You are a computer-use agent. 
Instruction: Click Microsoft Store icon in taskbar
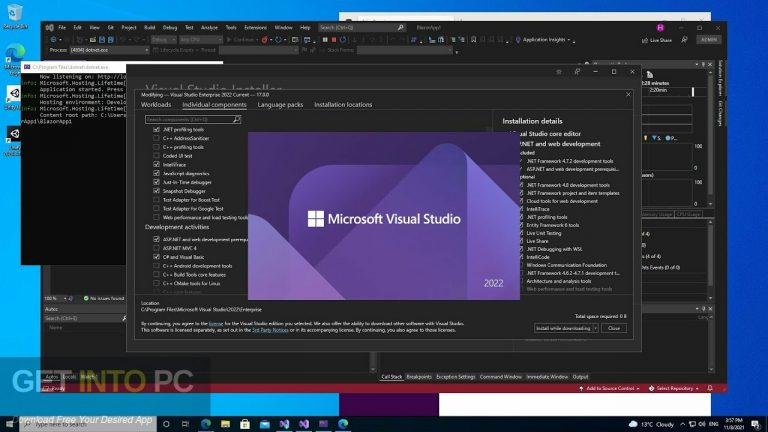pyautogui.click(x=245, y=424)
